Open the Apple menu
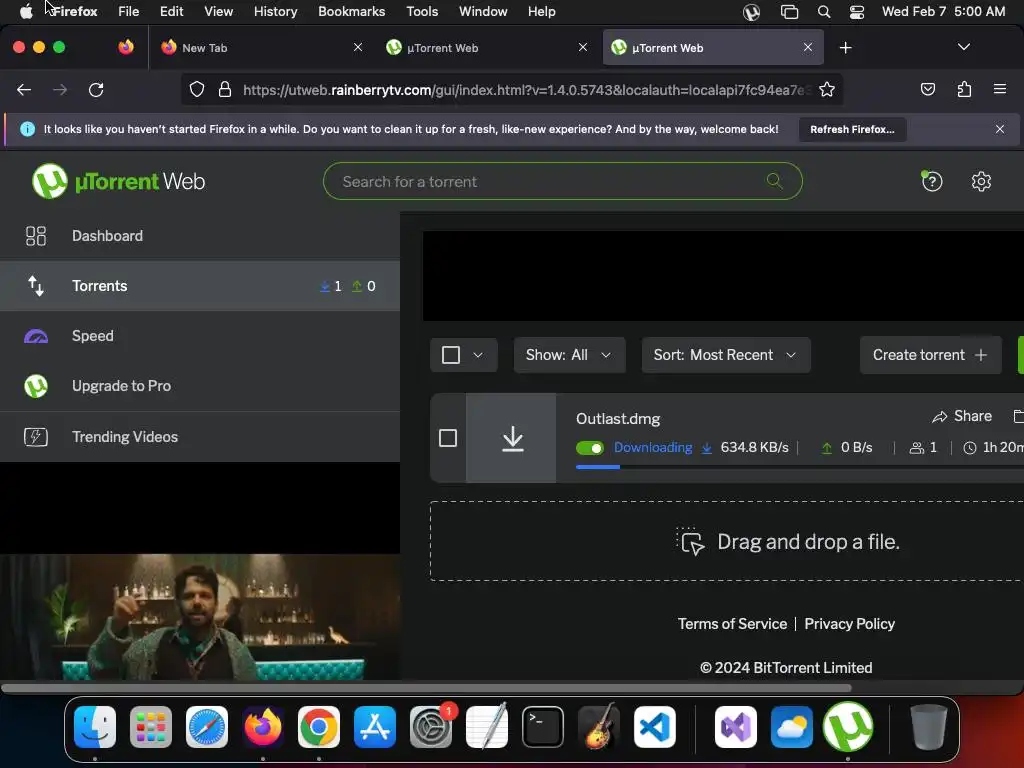Viewport: 1024px width, 768px height. [26, 11]
